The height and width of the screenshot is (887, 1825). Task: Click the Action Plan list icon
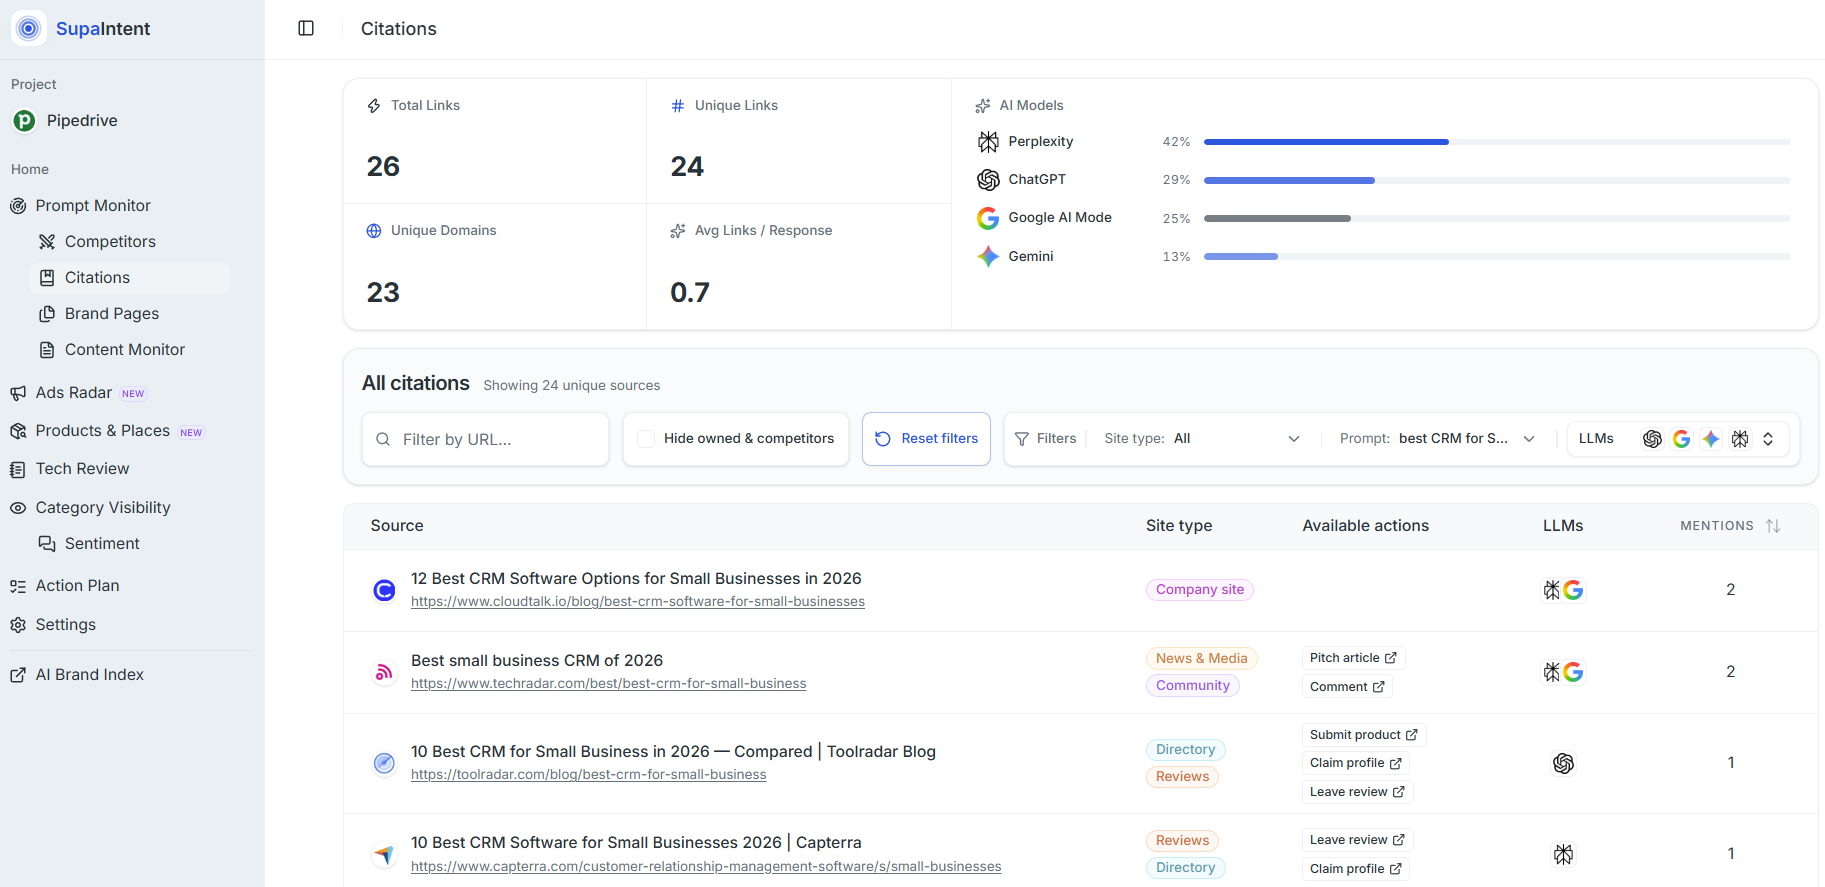click(x=18, y=586)
